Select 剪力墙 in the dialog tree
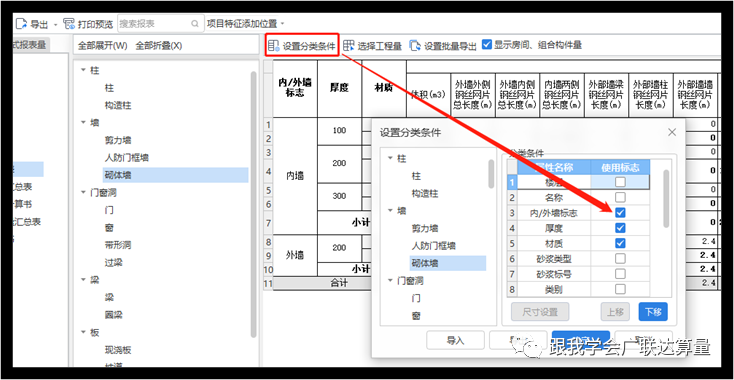Viewport: 734px width, 380px height. pyautogui.click(x=425, y=228)
